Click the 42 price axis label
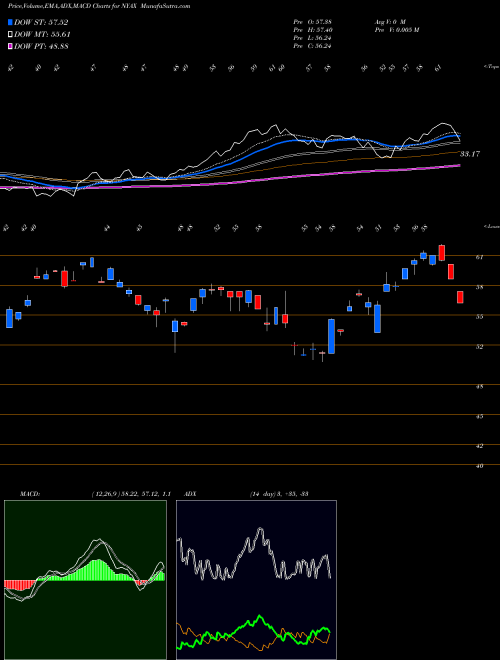This screenshot has height=660, width=500. tap(479, 446)
